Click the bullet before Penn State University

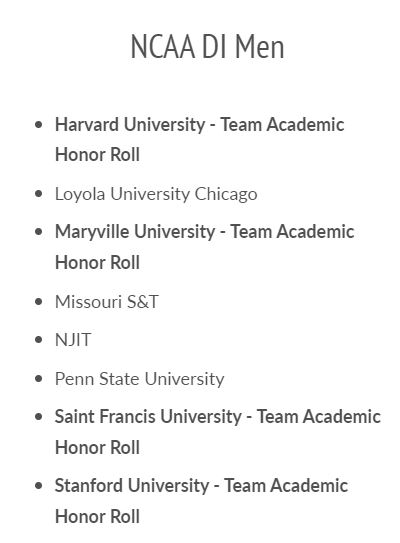pos(39,379)
